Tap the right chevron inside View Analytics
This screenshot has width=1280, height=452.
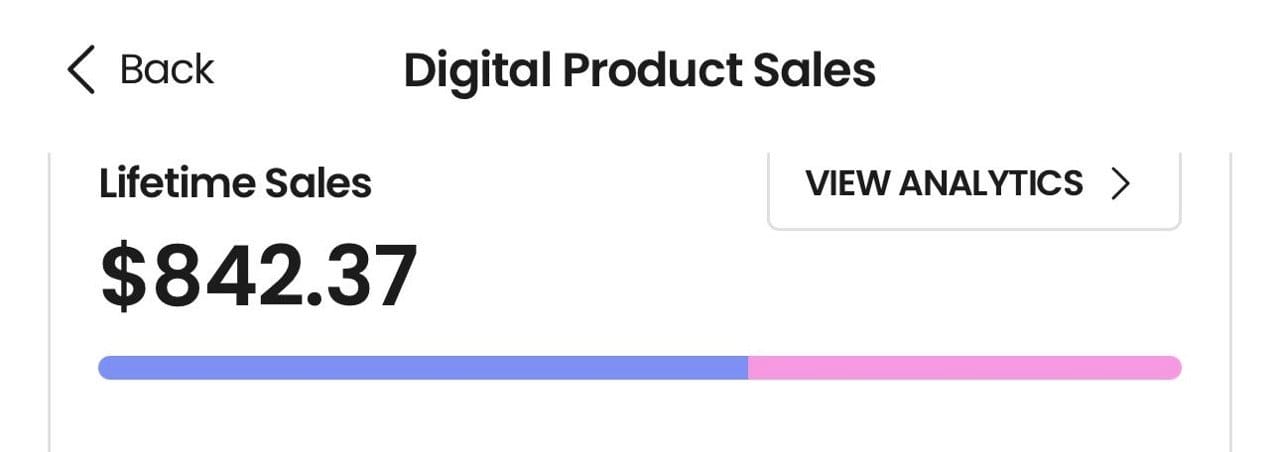click(x=1121, y=184)
